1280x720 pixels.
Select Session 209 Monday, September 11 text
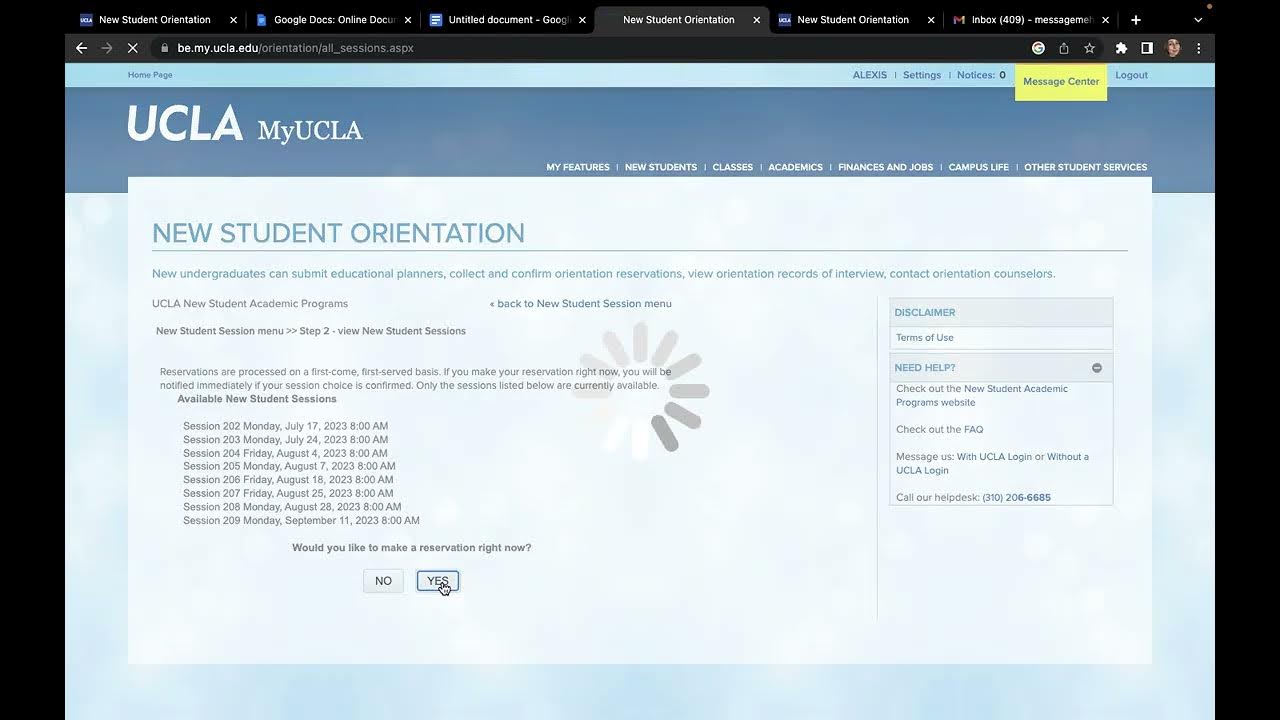coord(301,521)
